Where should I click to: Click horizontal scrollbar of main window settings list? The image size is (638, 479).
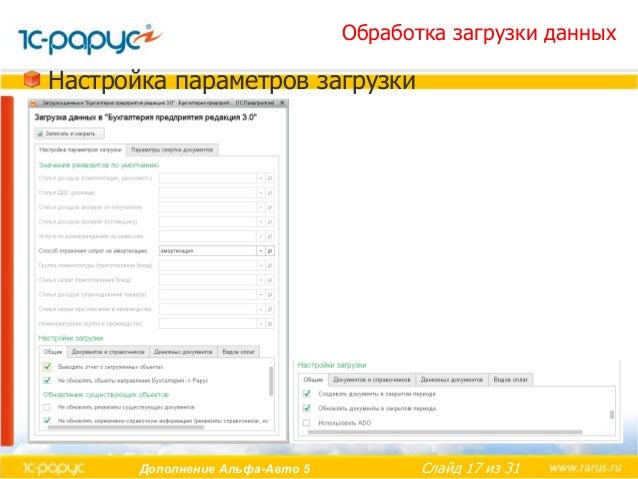click(x=126, y=427)
